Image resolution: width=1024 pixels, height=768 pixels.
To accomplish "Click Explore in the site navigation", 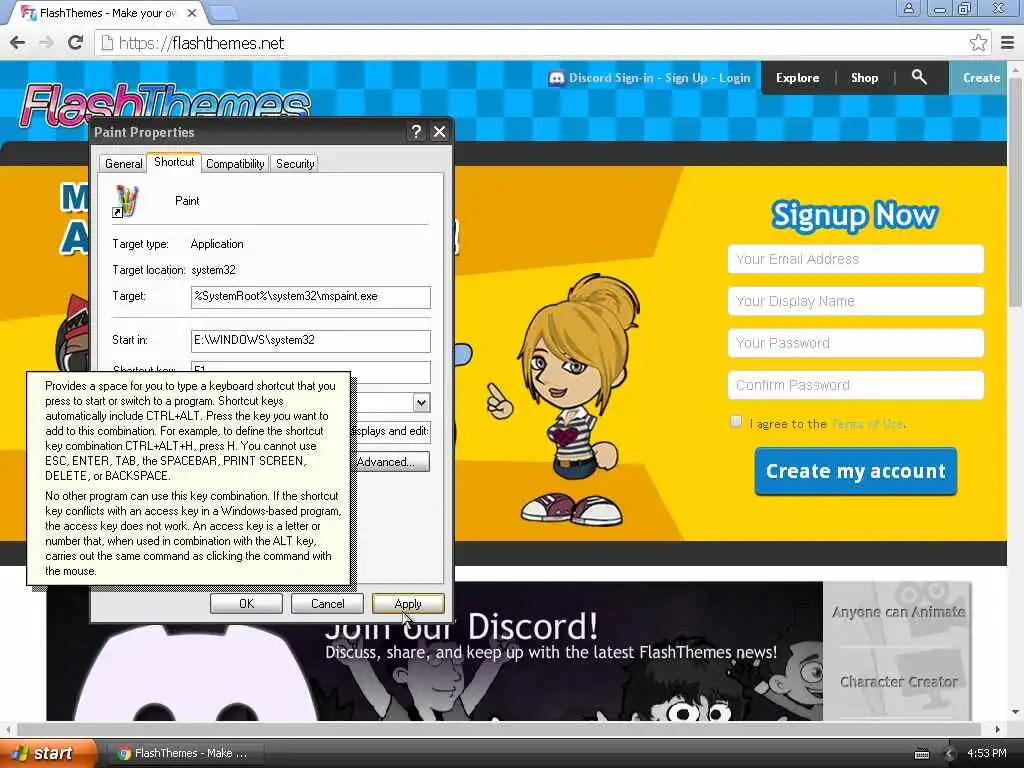I will [797, 78].
